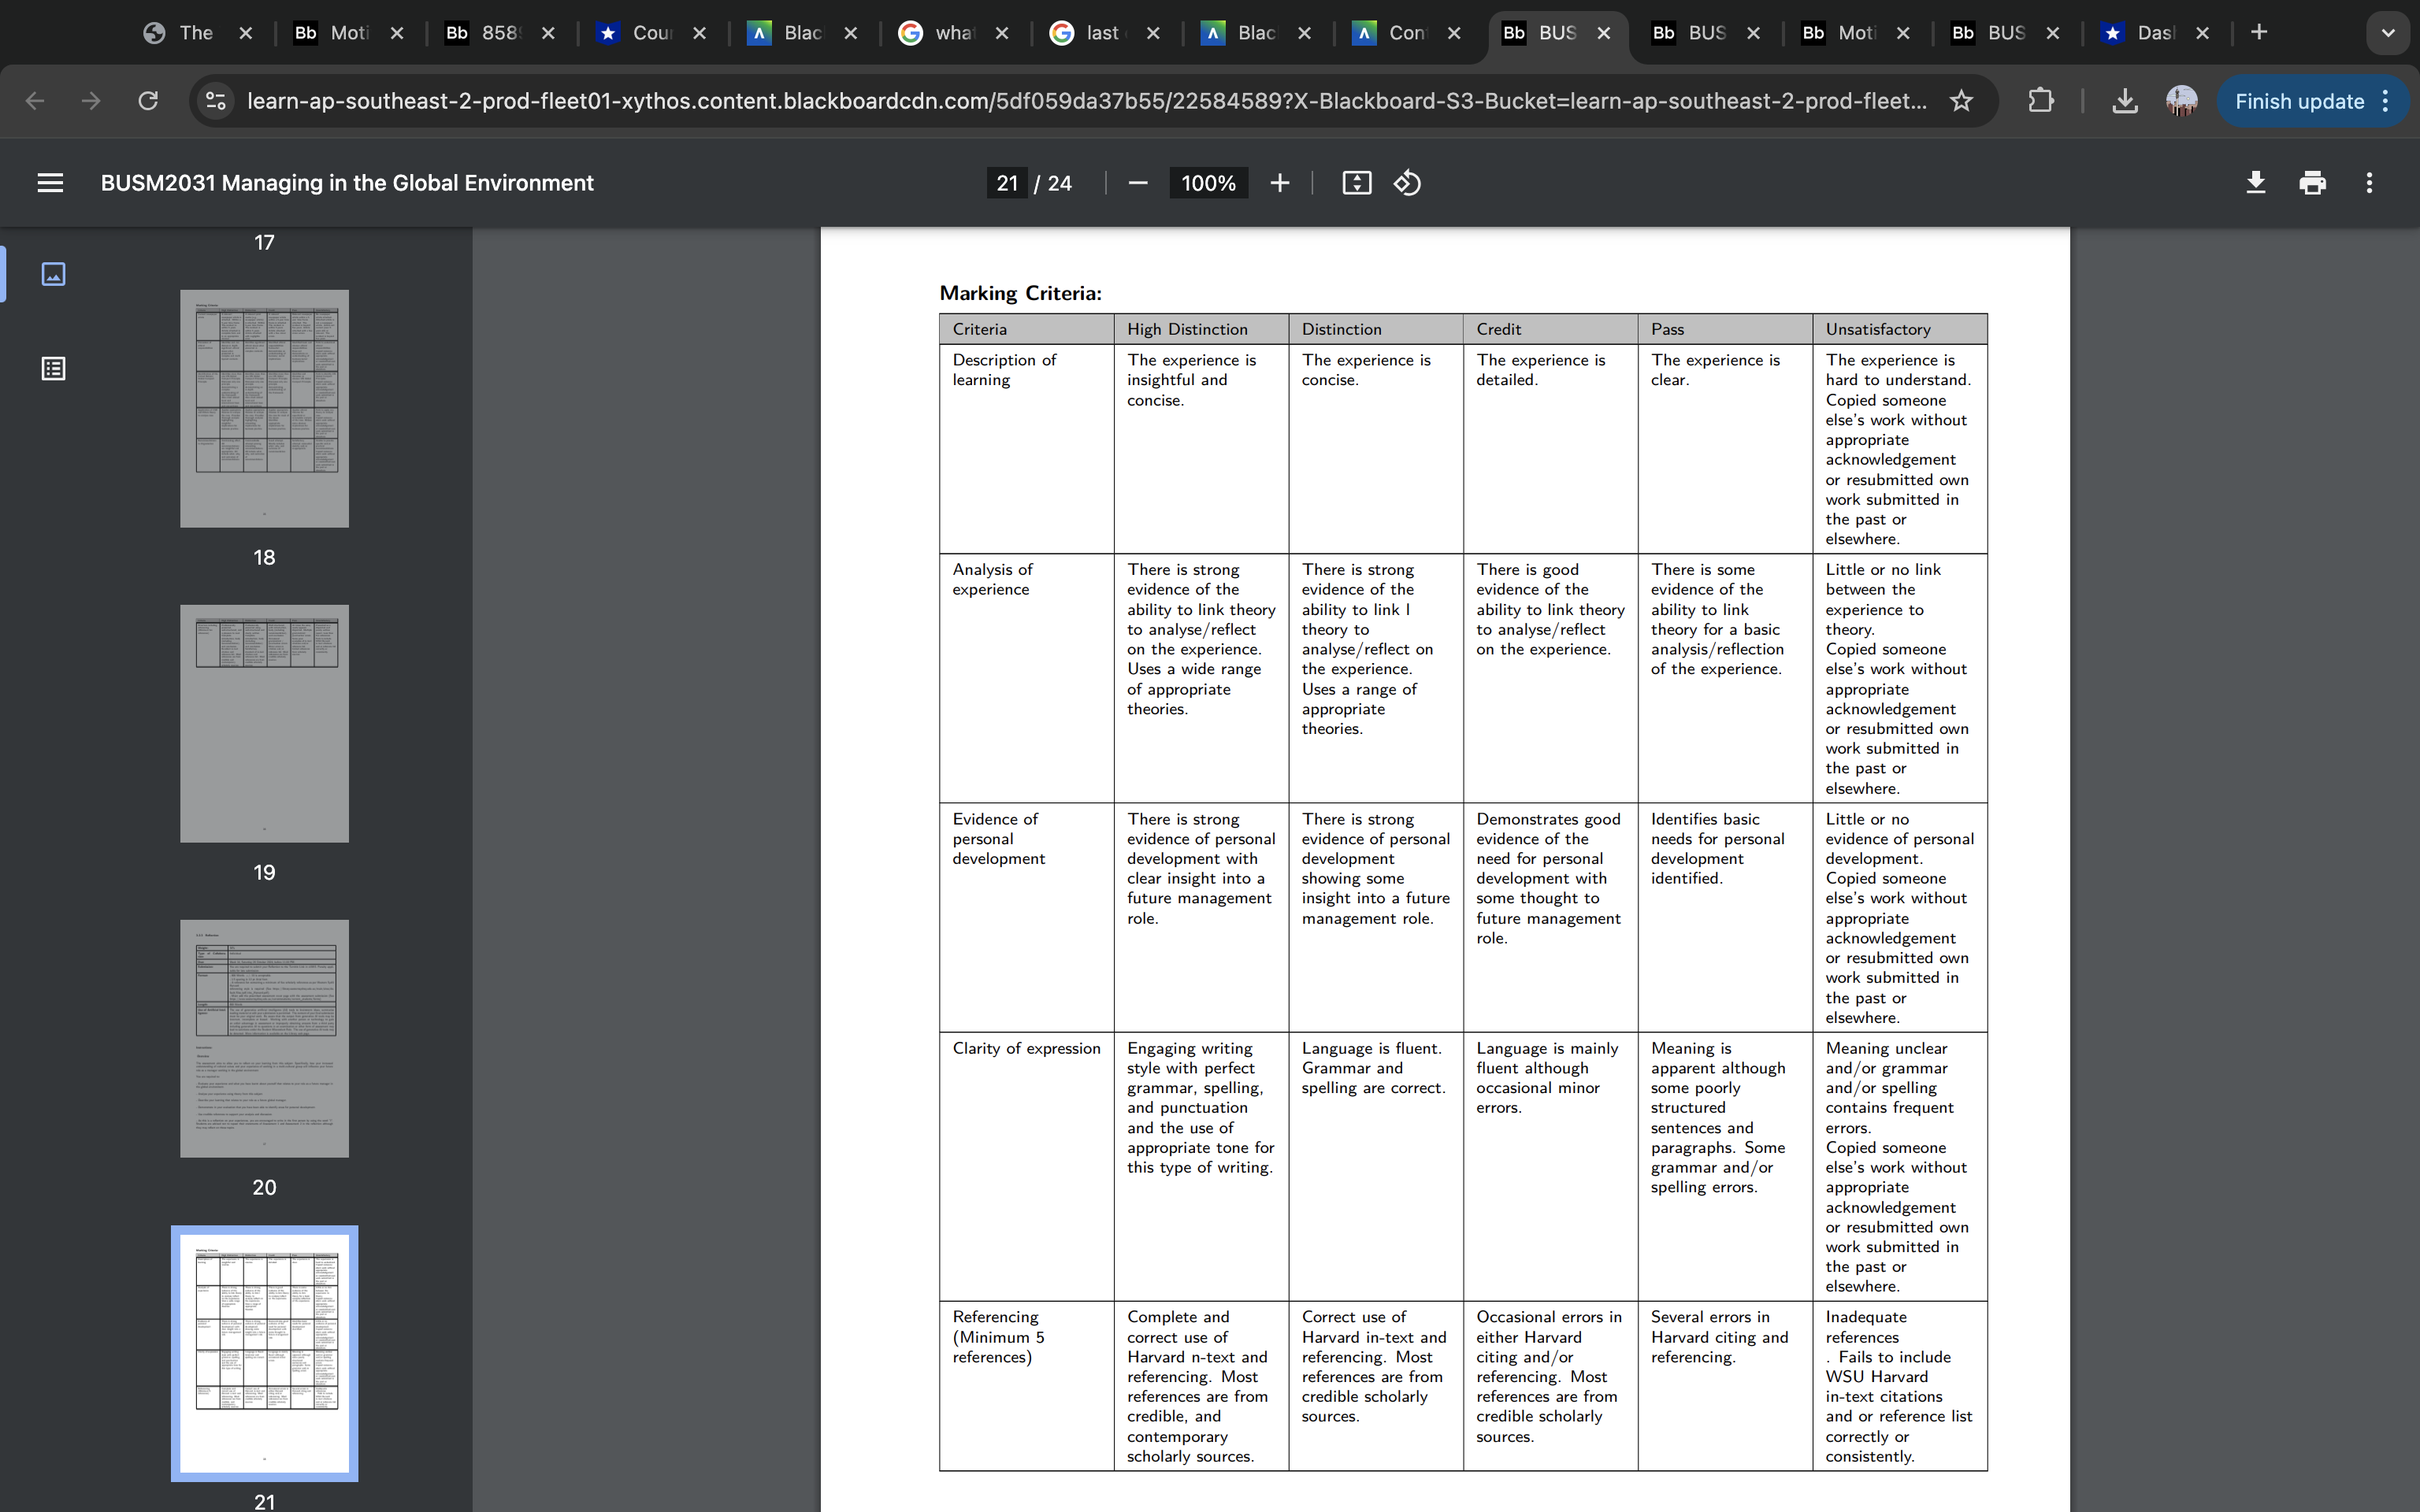Click the download icon in PDF toolbar
2420x1512 pixels.
pos(2256,182)
